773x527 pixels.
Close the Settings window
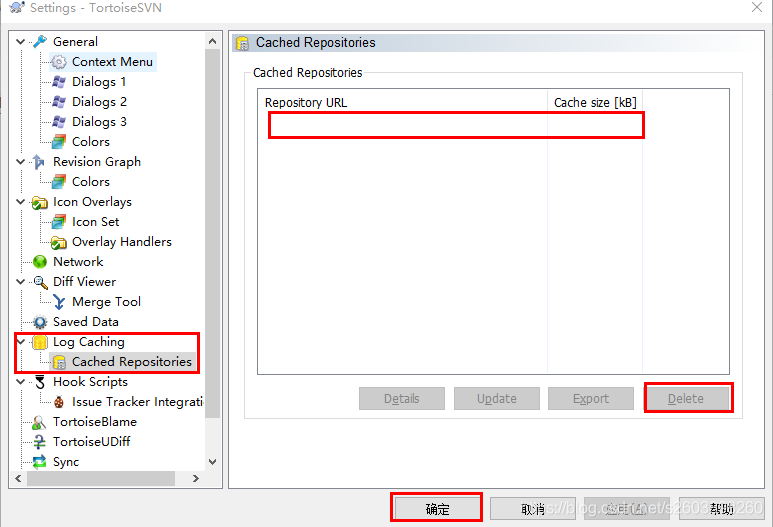tap(757, 7)
